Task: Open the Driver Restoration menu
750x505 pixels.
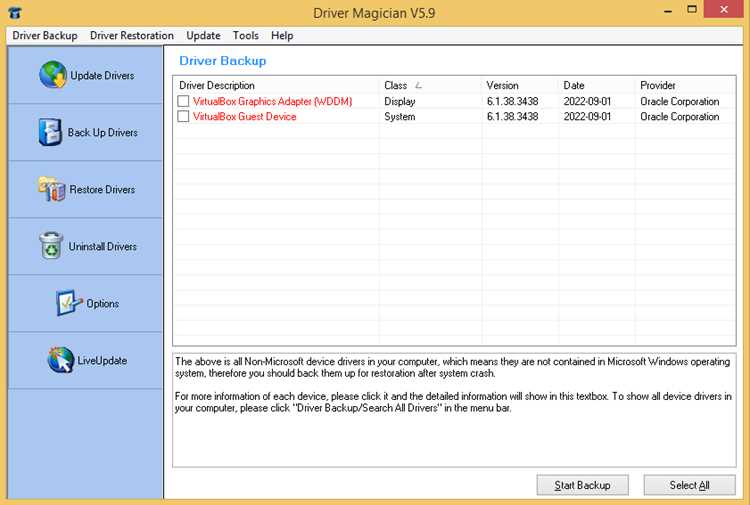Action: (132, 35)
